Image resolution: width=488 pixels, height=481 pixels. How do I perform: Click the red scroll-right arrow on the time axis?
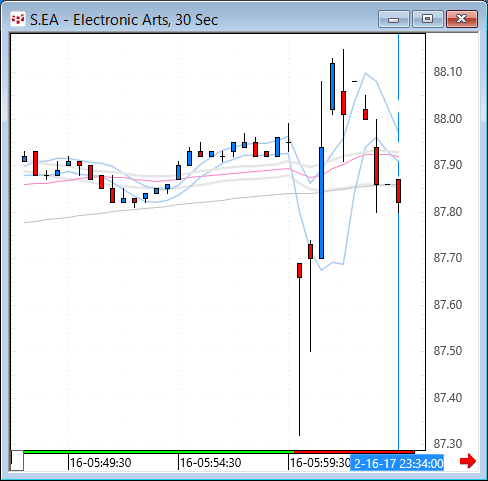click(x=468, y=461)
